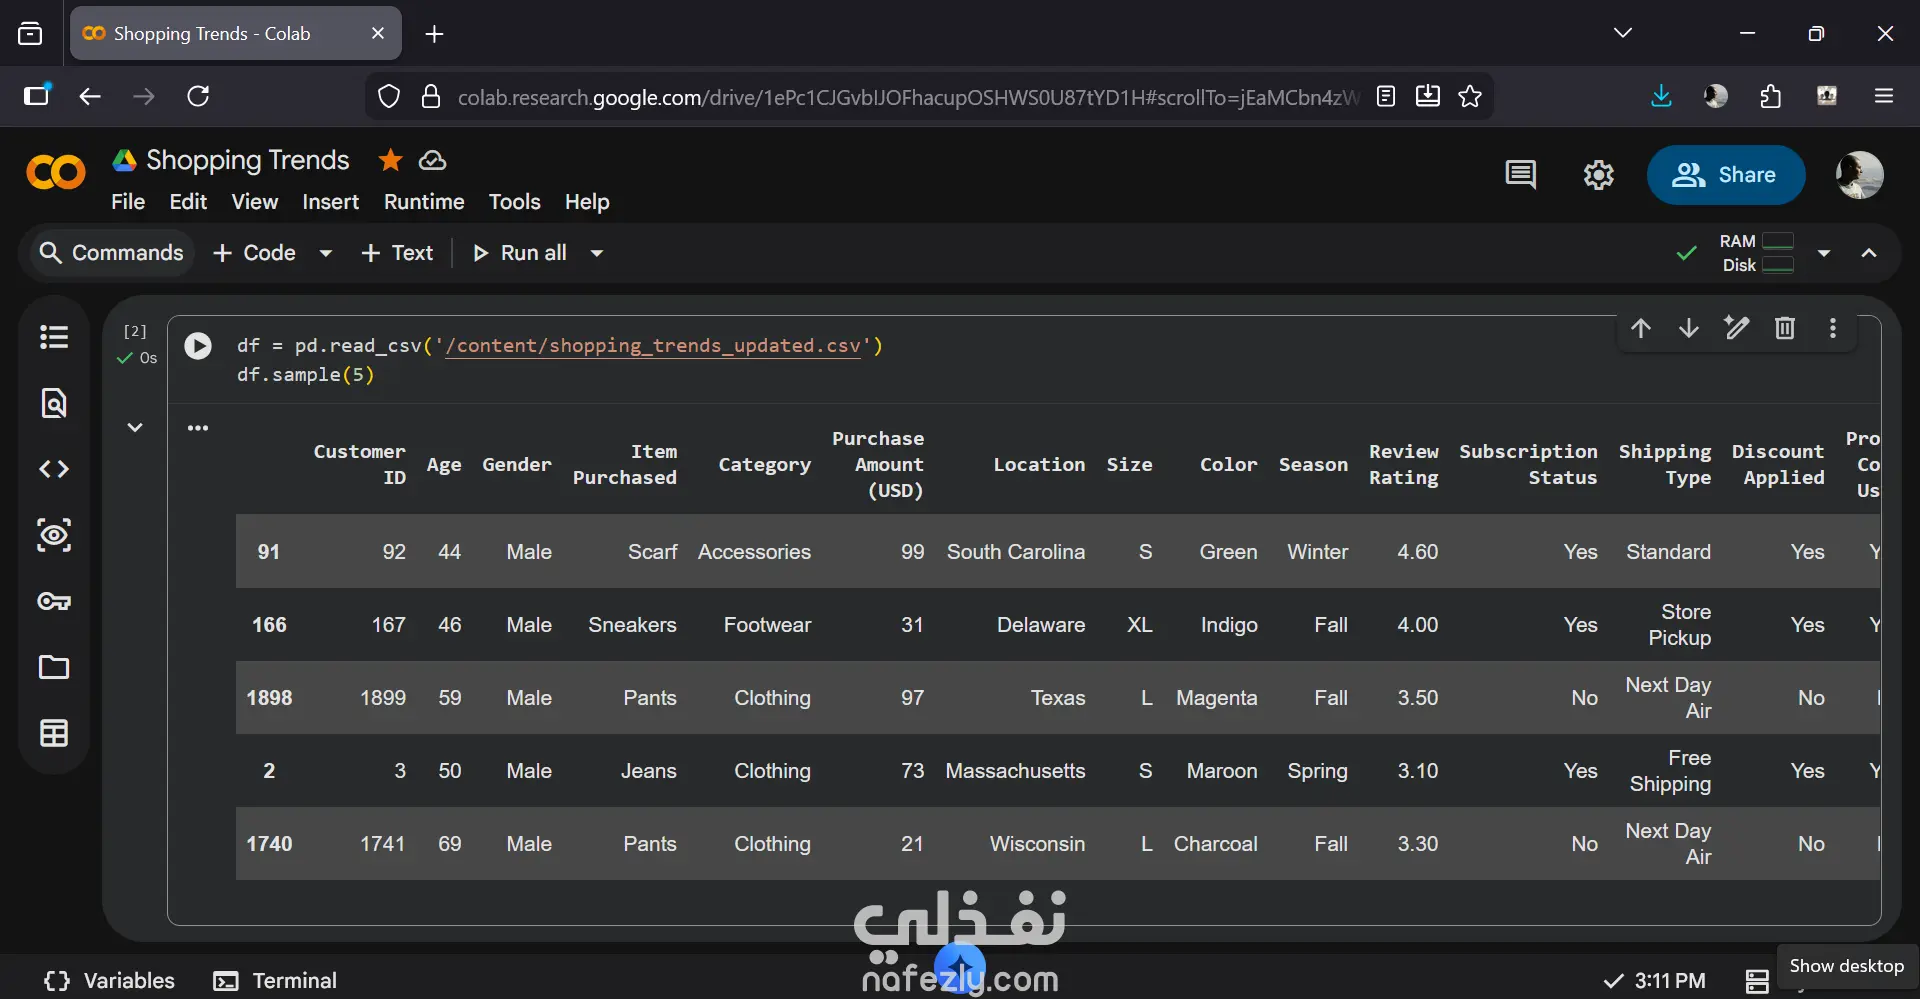
Task: Collapse the Colab header with the chevron
Action: (x=1869, y=253)
